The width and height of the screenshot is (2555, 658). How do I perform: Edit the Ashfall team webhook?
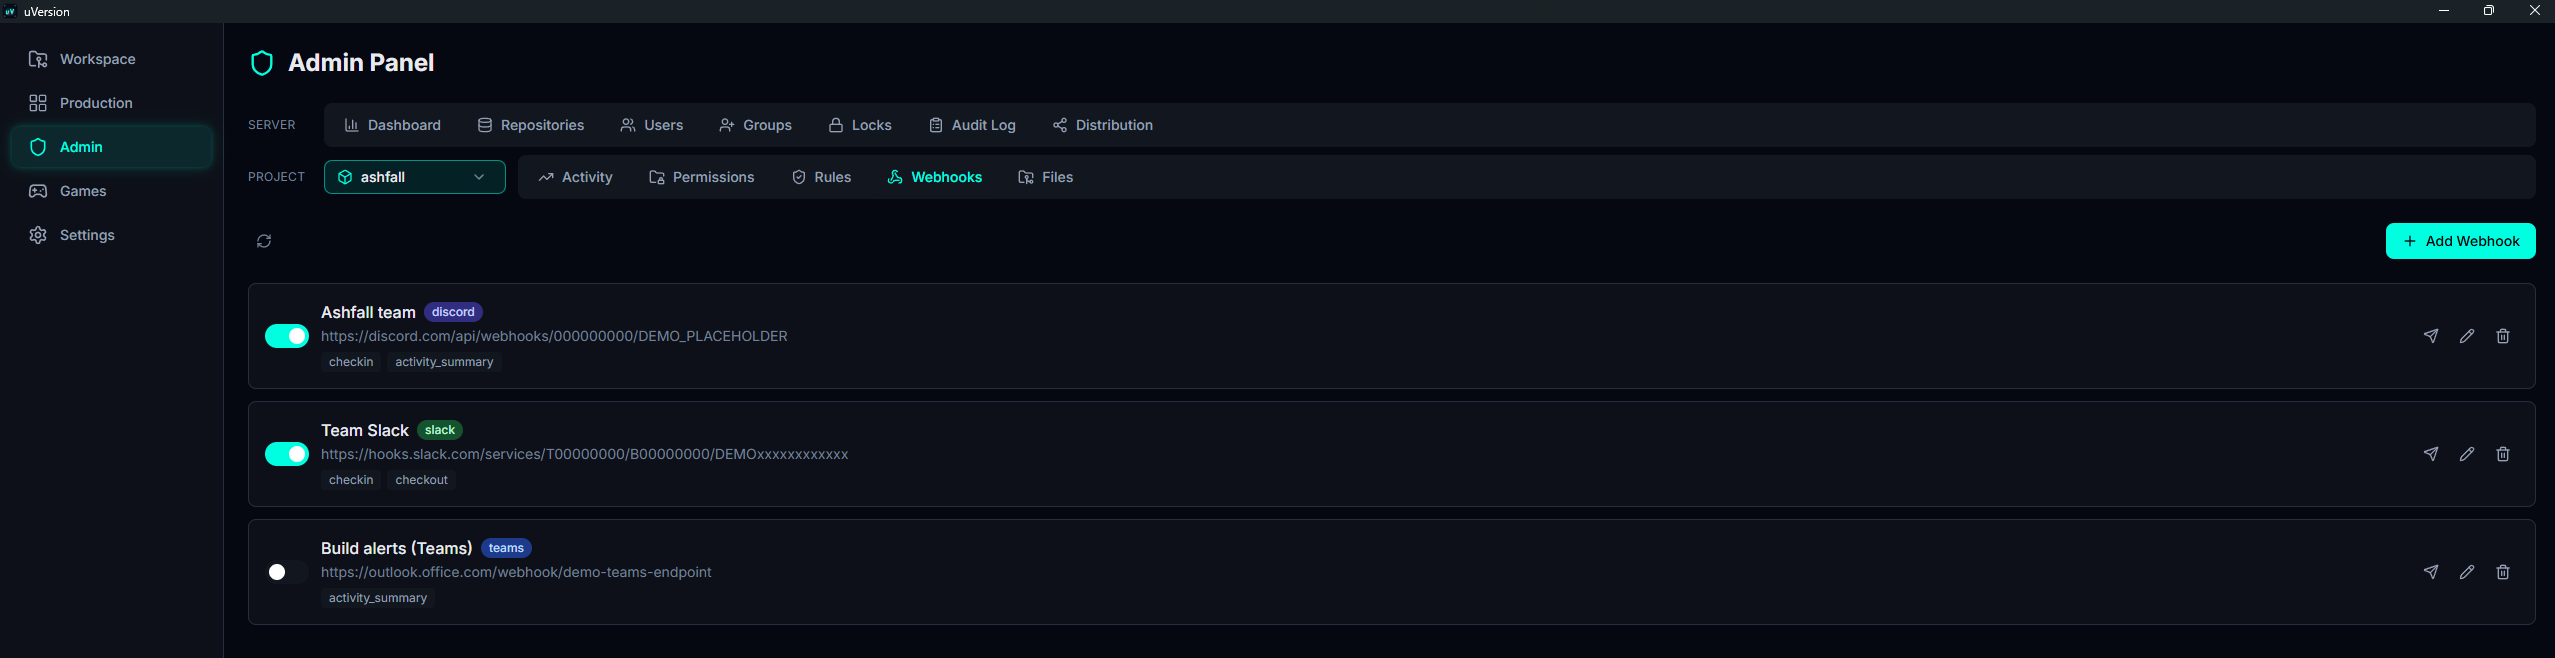click(x=2467, y=336)
